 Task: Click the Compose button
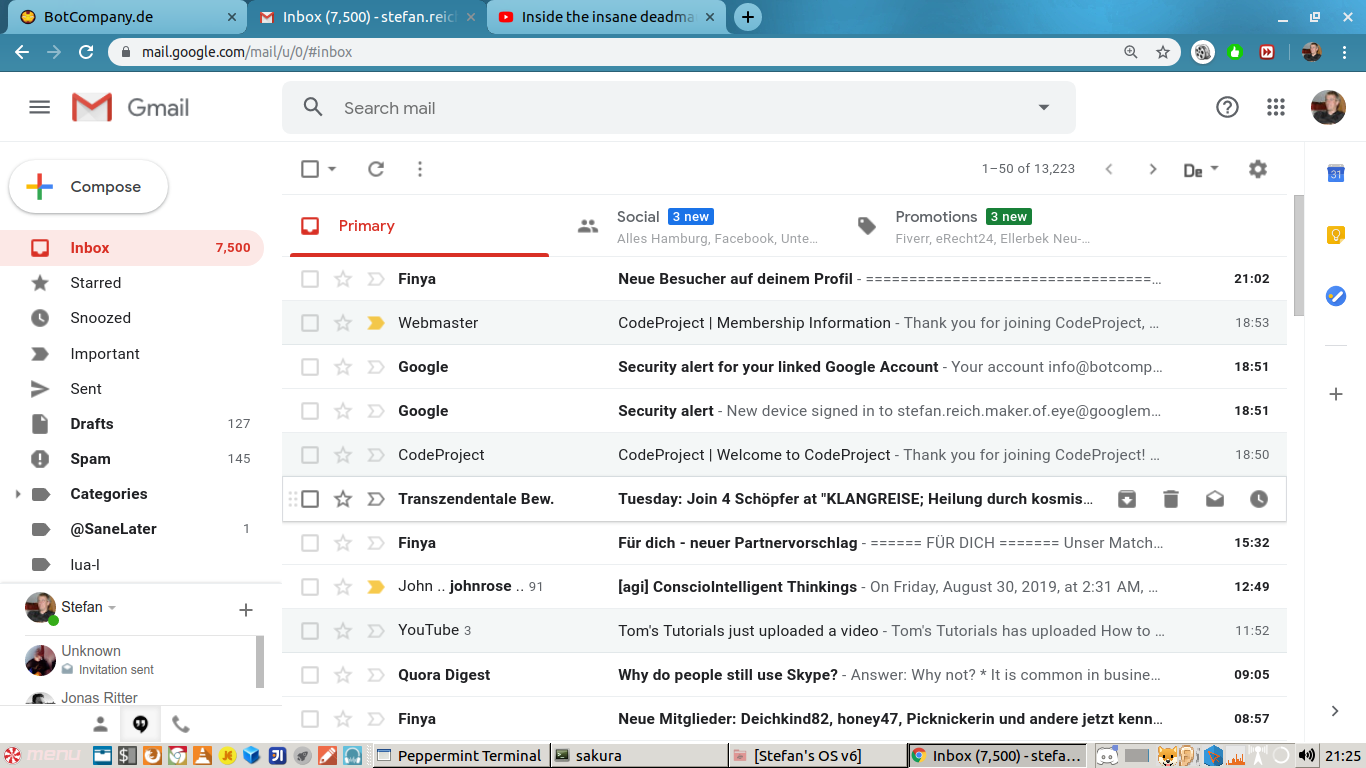coord(89,187)
